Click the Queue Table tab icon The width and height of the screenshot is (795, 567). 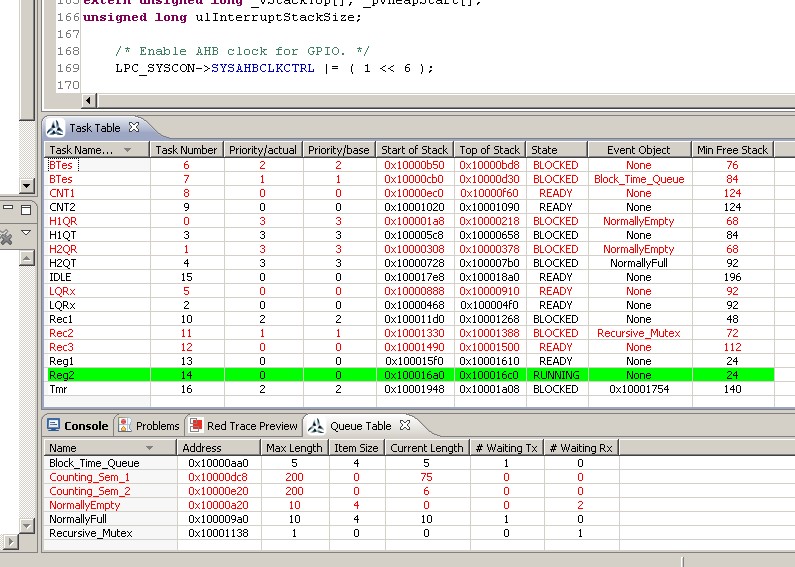(x=316, y=426)
